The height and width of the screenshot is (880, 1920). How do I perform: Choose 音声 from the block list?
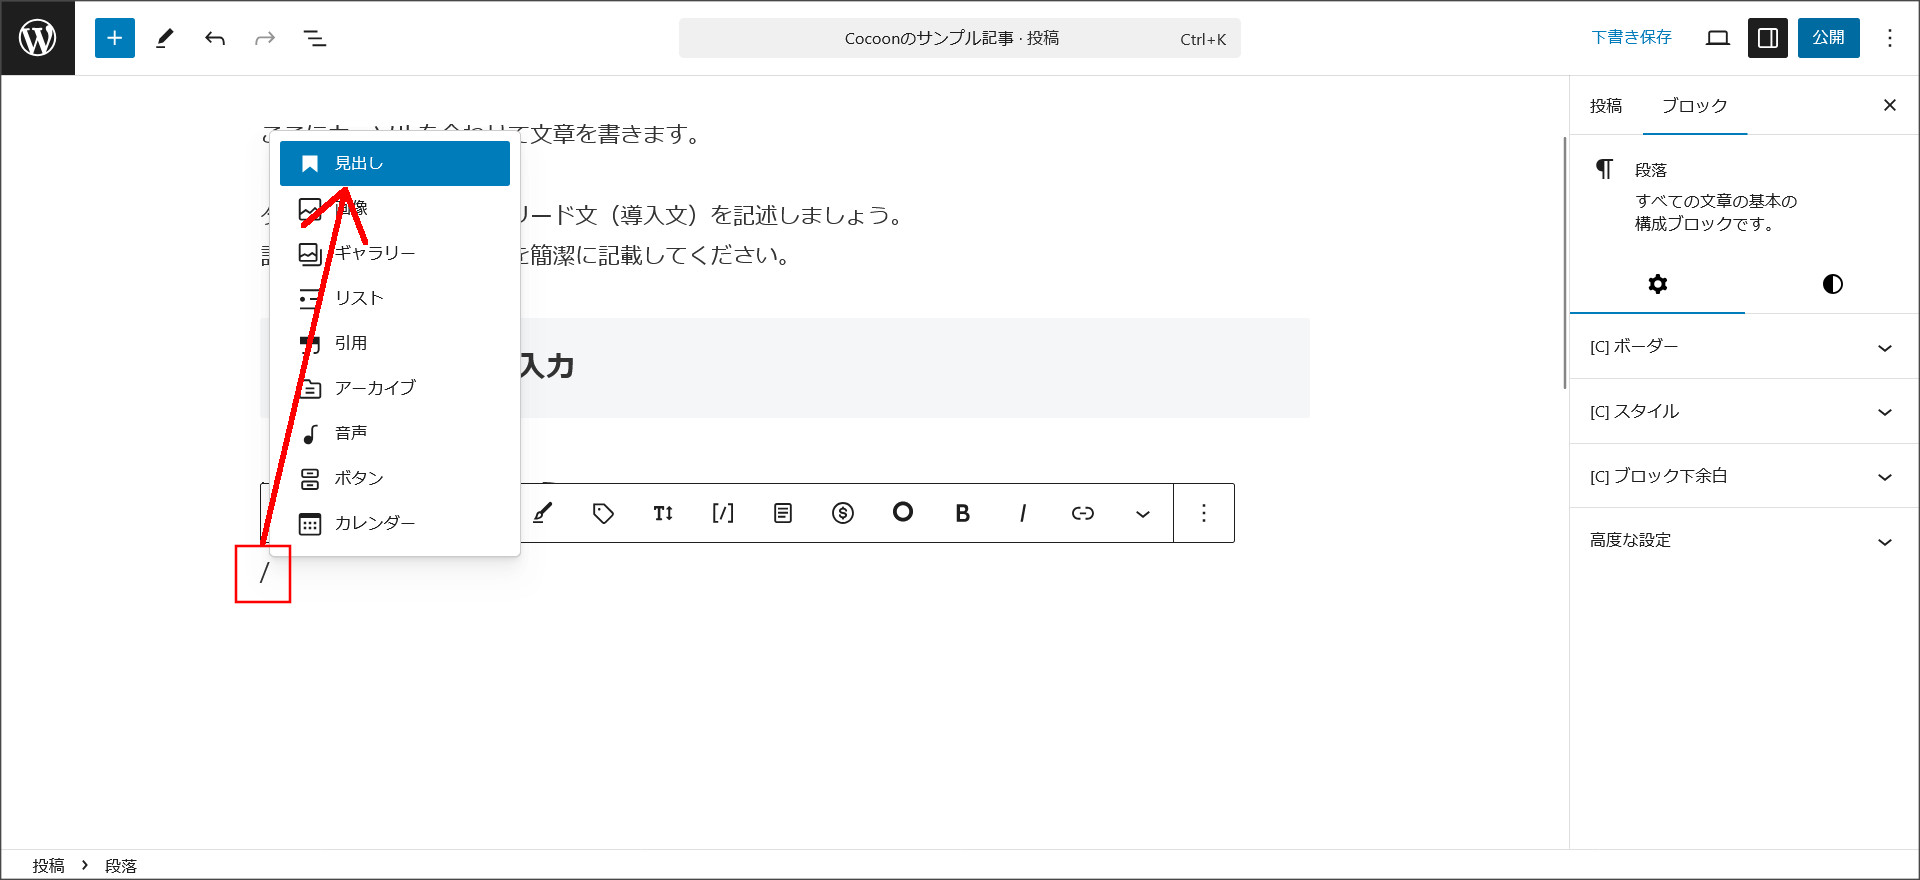tap(395, 433)
